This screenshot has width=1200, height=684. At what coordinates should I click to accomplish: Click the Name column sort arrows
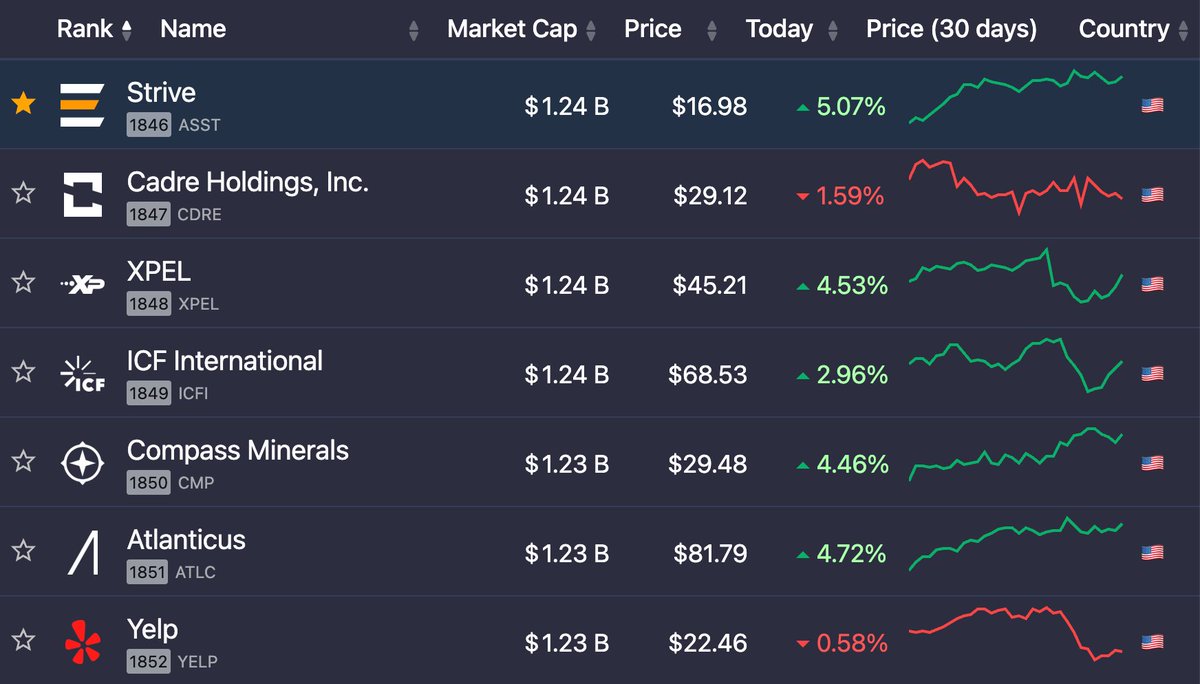click(414, 31)
